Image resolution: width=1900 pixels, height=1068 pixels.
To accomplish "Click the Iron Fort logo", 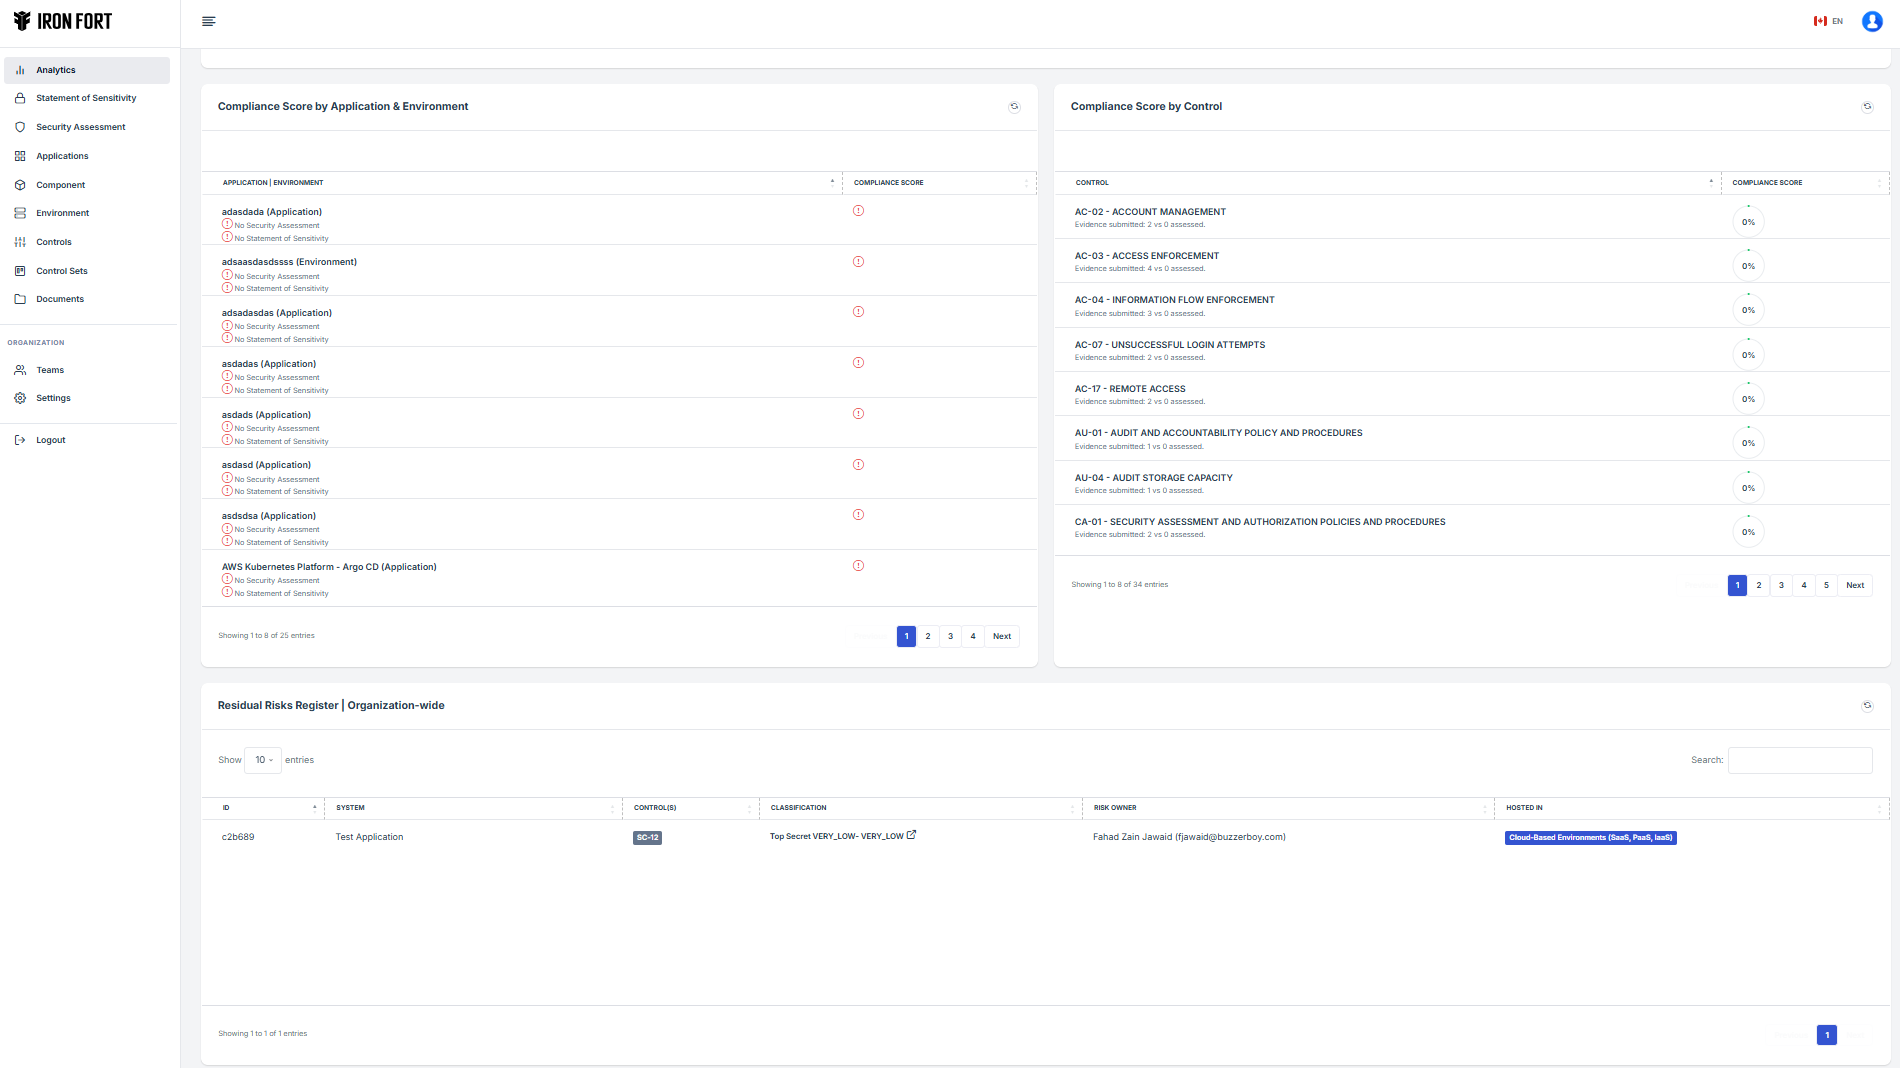I will (x=63, y=21).
